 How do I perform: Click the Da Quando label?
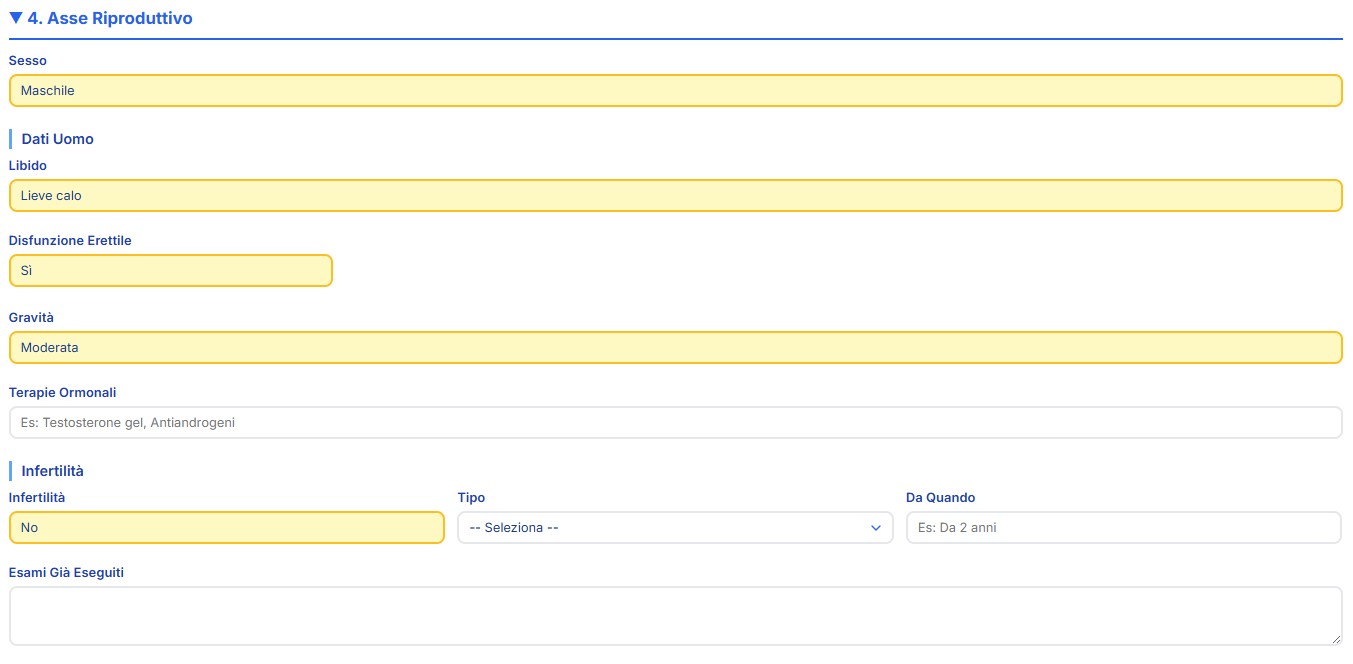click(940, 497)
